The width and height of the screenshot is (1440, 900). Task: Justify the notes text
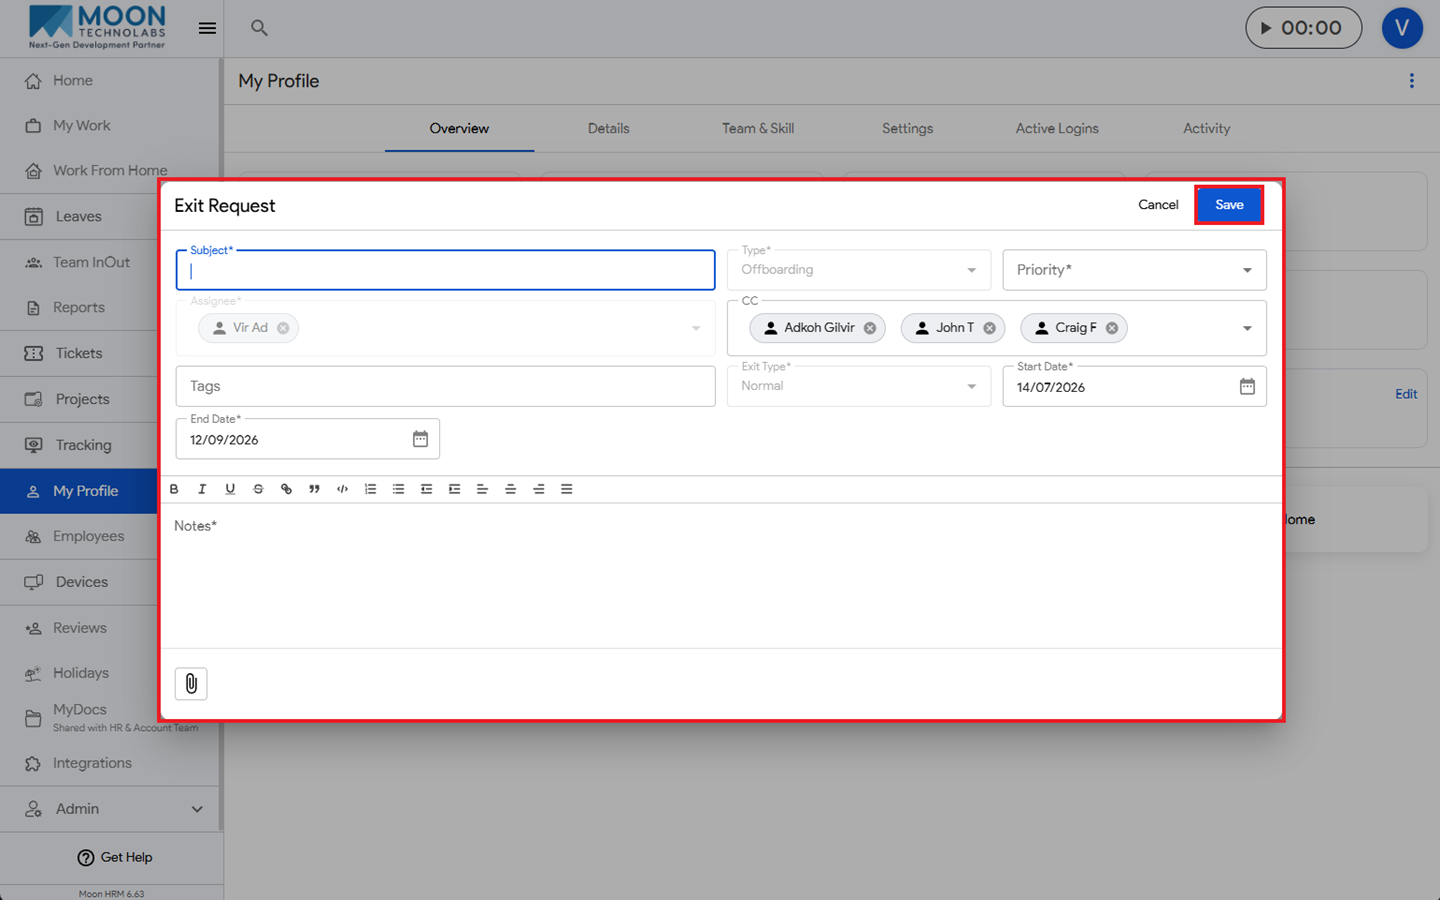[x=566, y=489]
